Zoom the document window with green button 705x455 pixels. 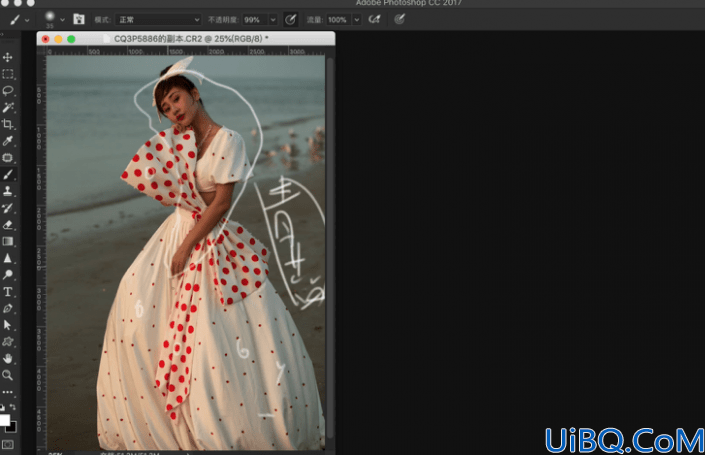point(71,39)
